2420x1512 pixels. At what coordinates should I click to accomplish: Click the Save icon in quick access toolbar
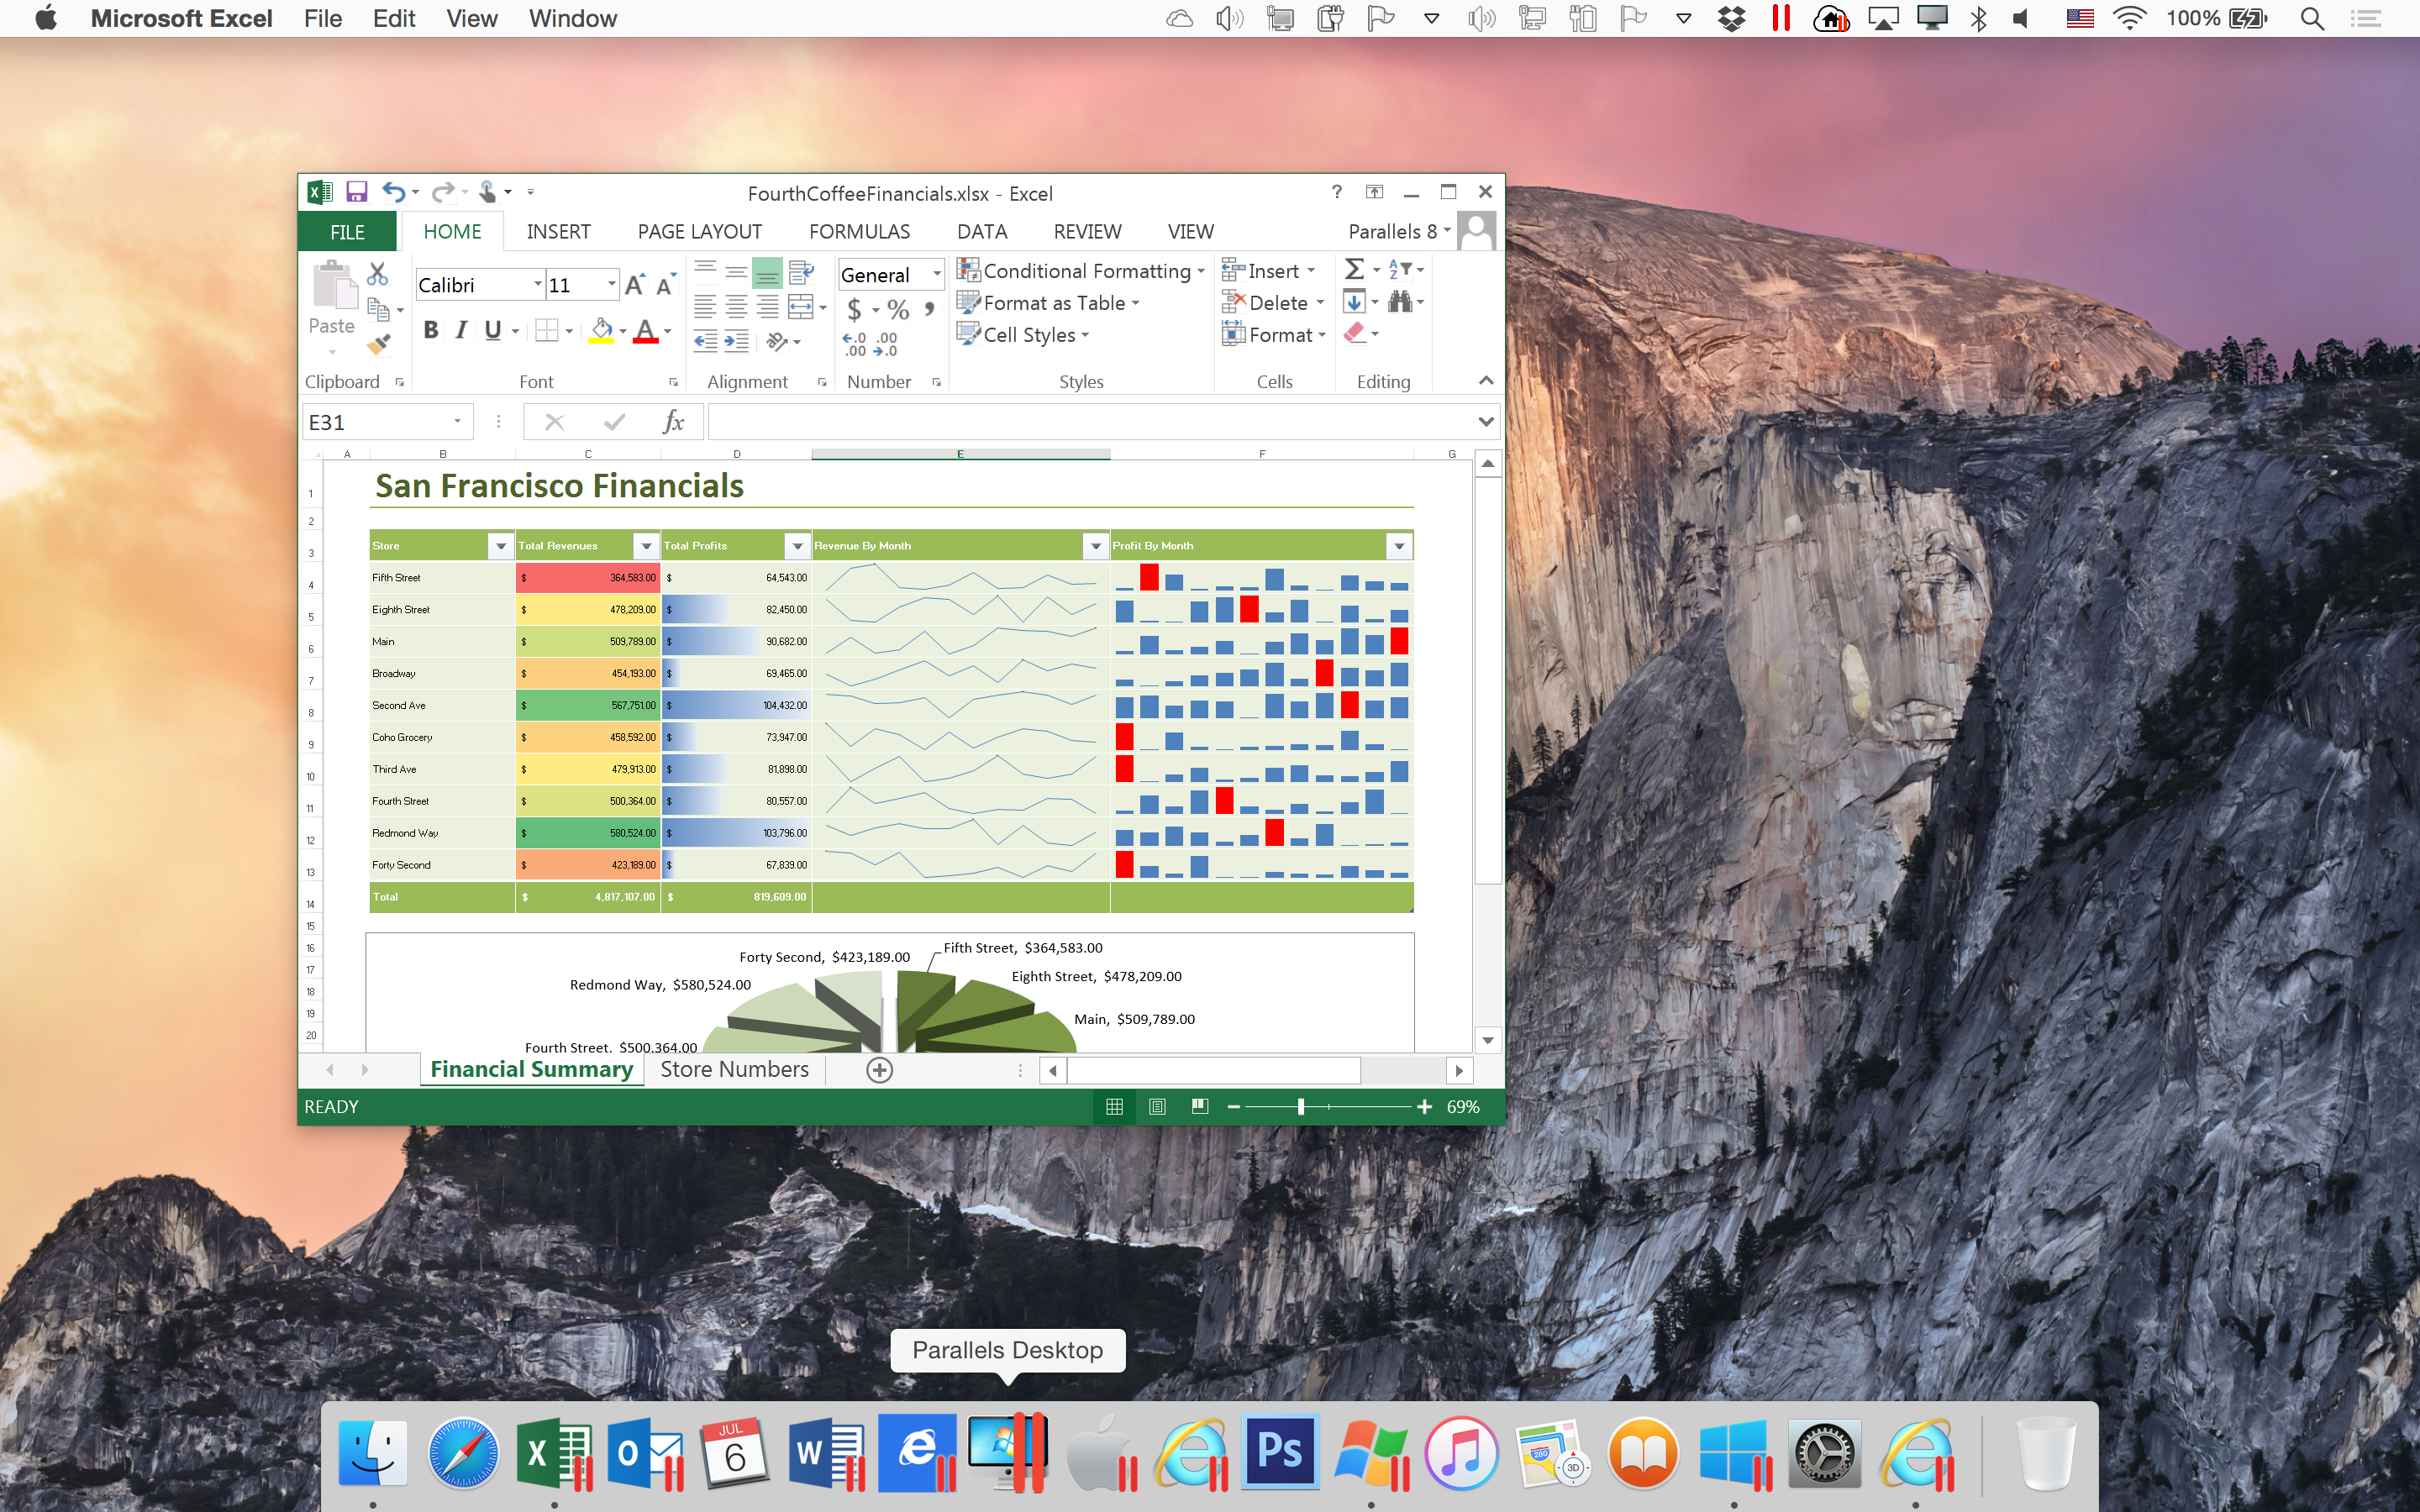[357, 192]
